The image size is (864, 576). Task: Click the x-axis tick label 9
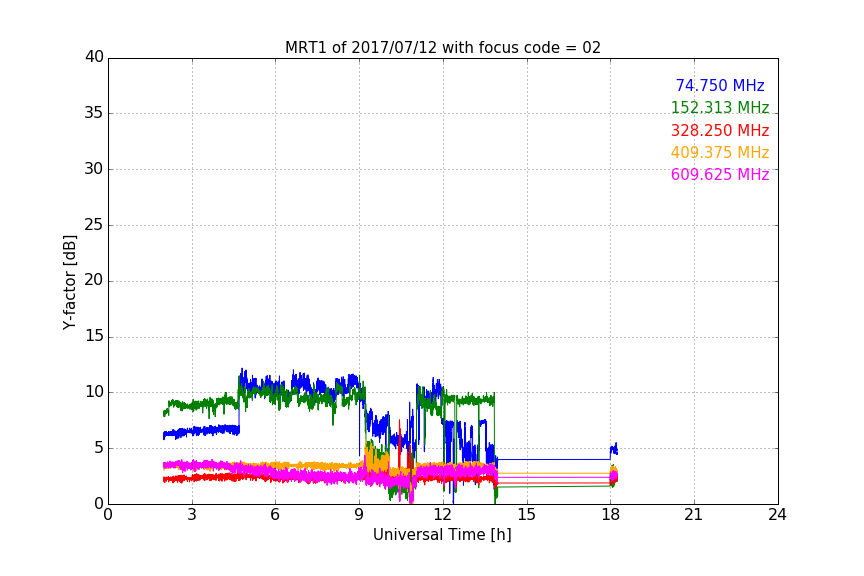point(359,515)
